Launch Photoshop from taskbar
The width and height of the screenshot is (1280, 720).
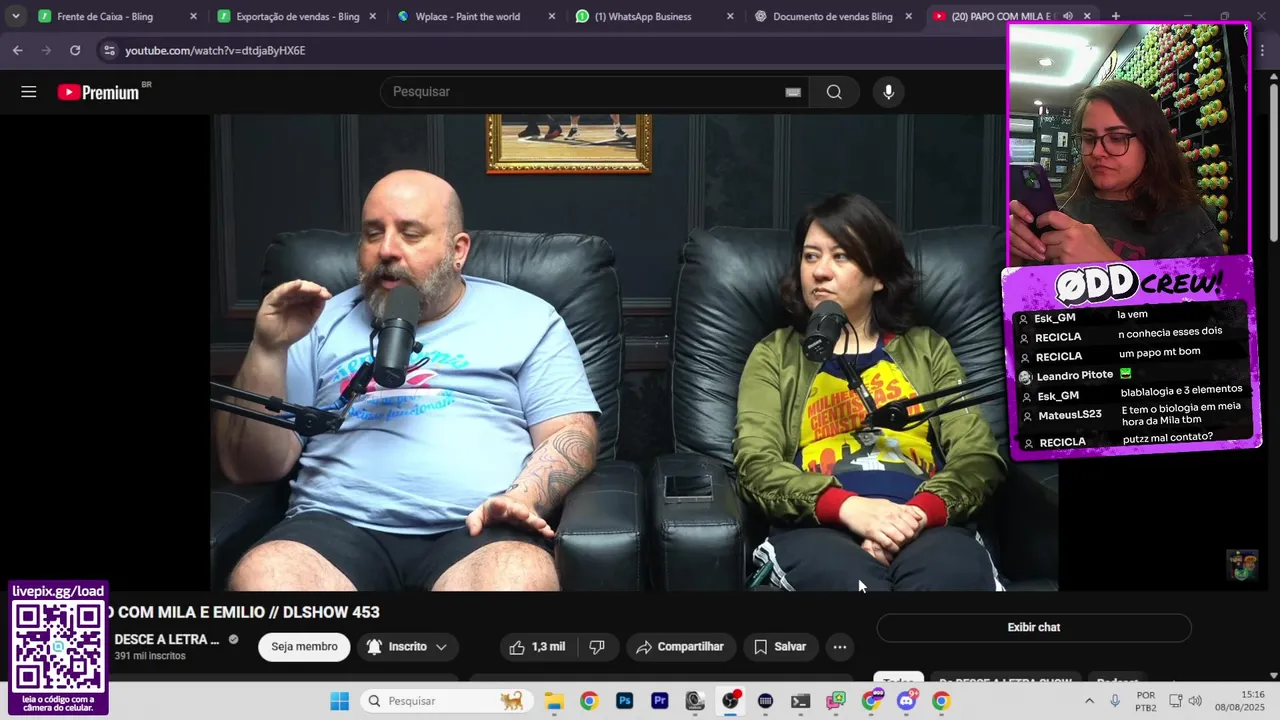[625, 701]
